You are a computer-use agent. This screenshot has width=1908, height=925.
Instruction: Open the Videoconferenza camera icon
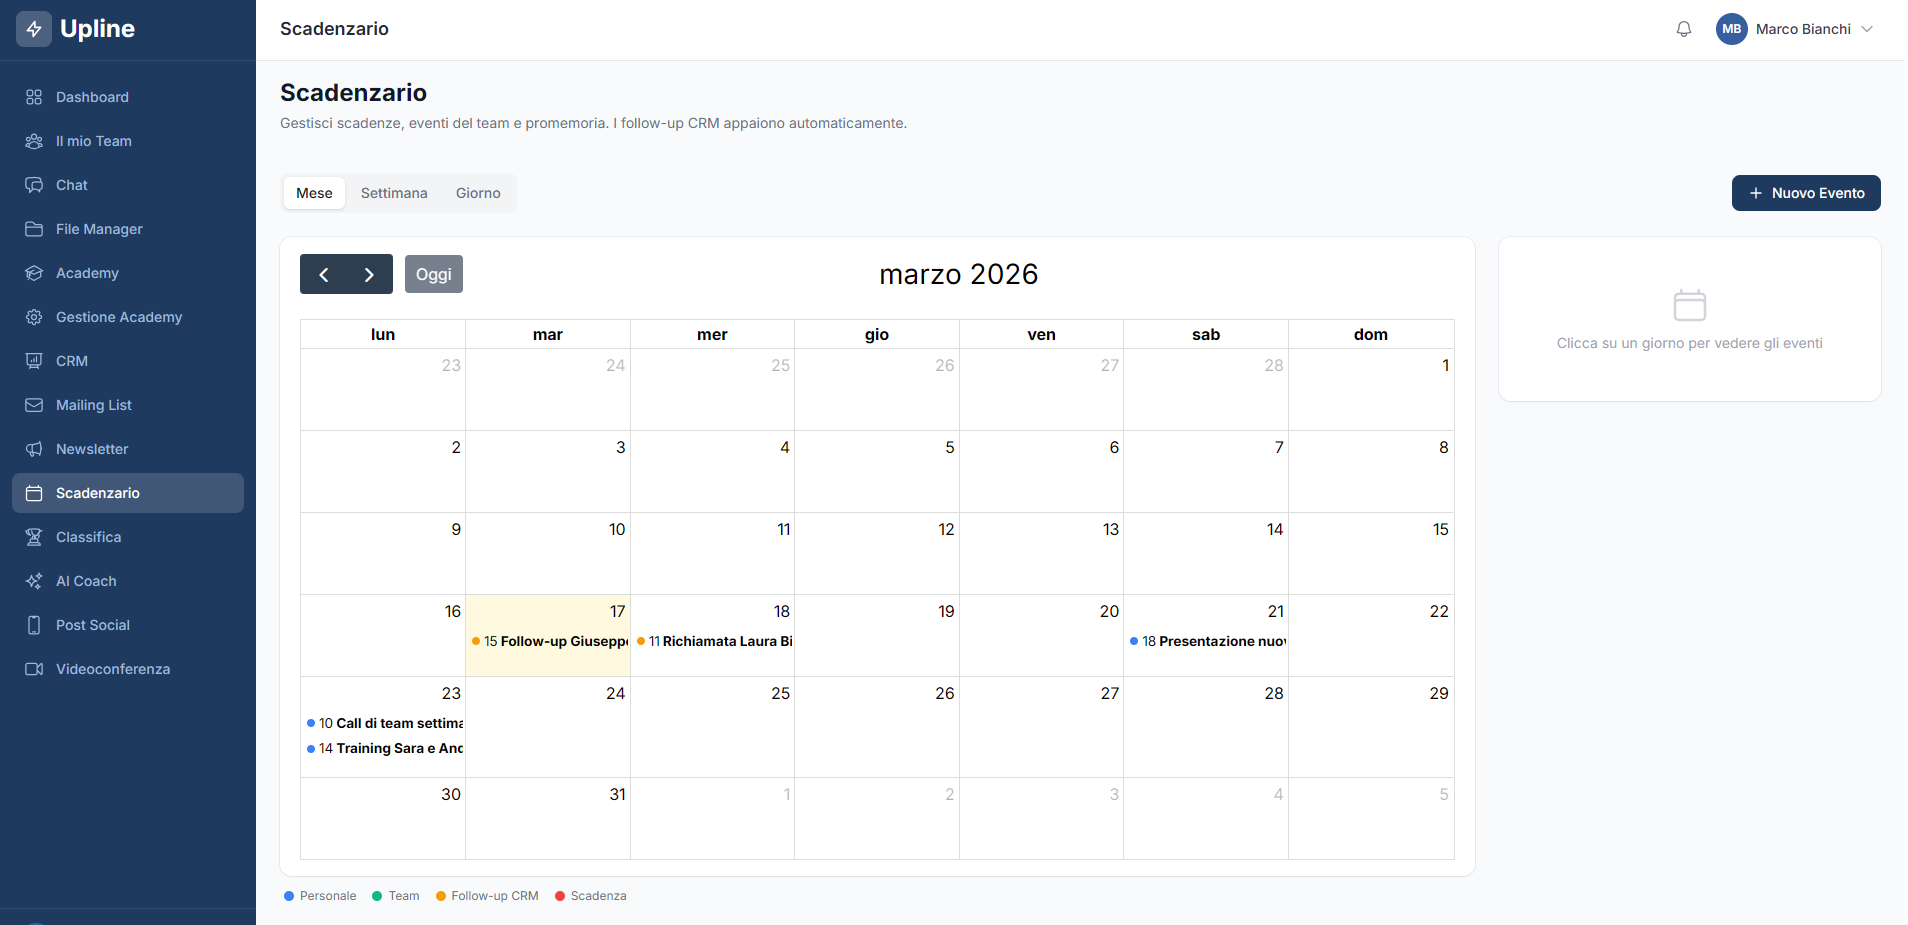coord(34,669)
